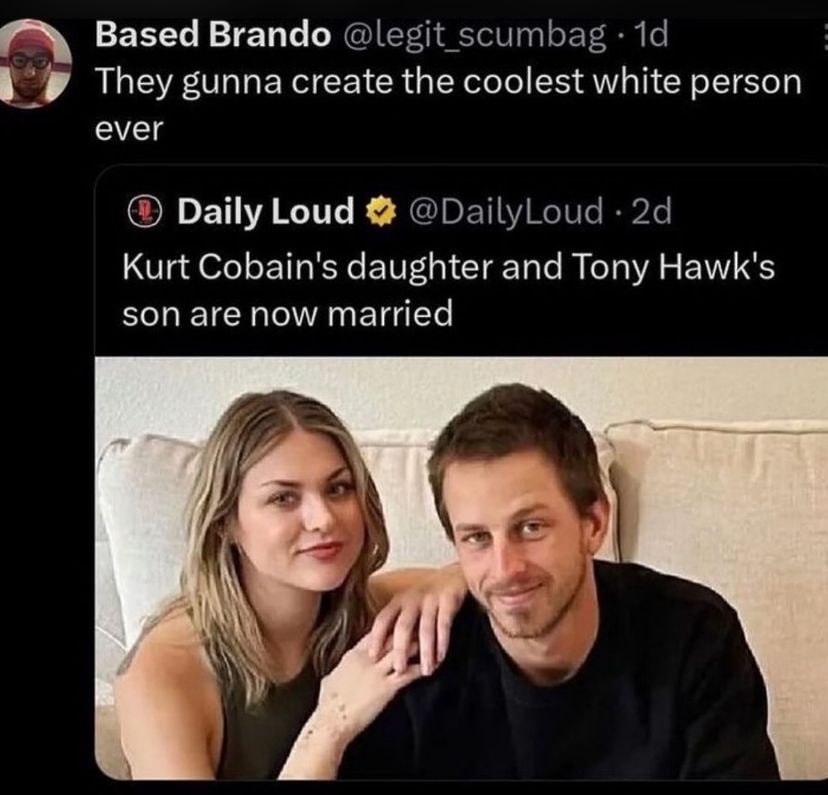828x795 pixels.
Task: Click "son are now married" text line
Action: point(286,315)
